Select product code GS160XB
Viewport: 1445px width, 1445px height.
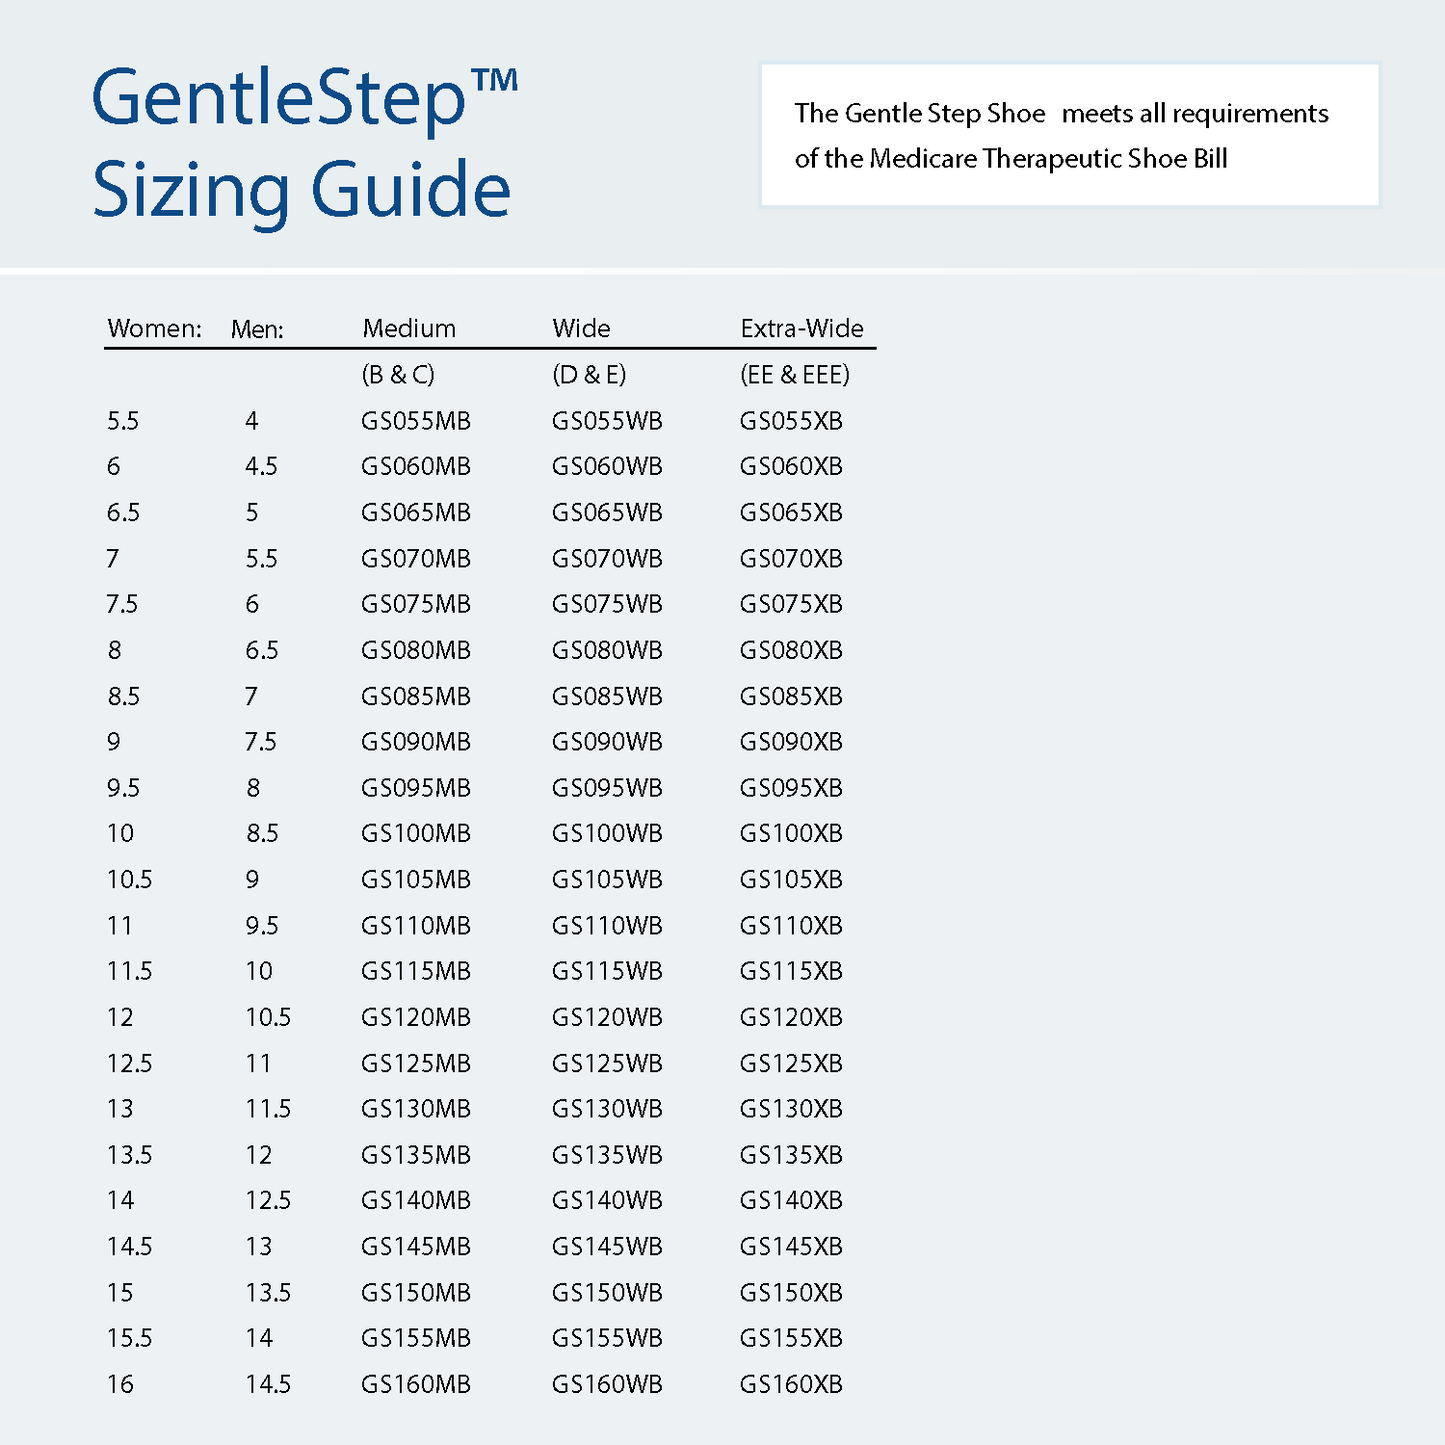coord(791,1384)
